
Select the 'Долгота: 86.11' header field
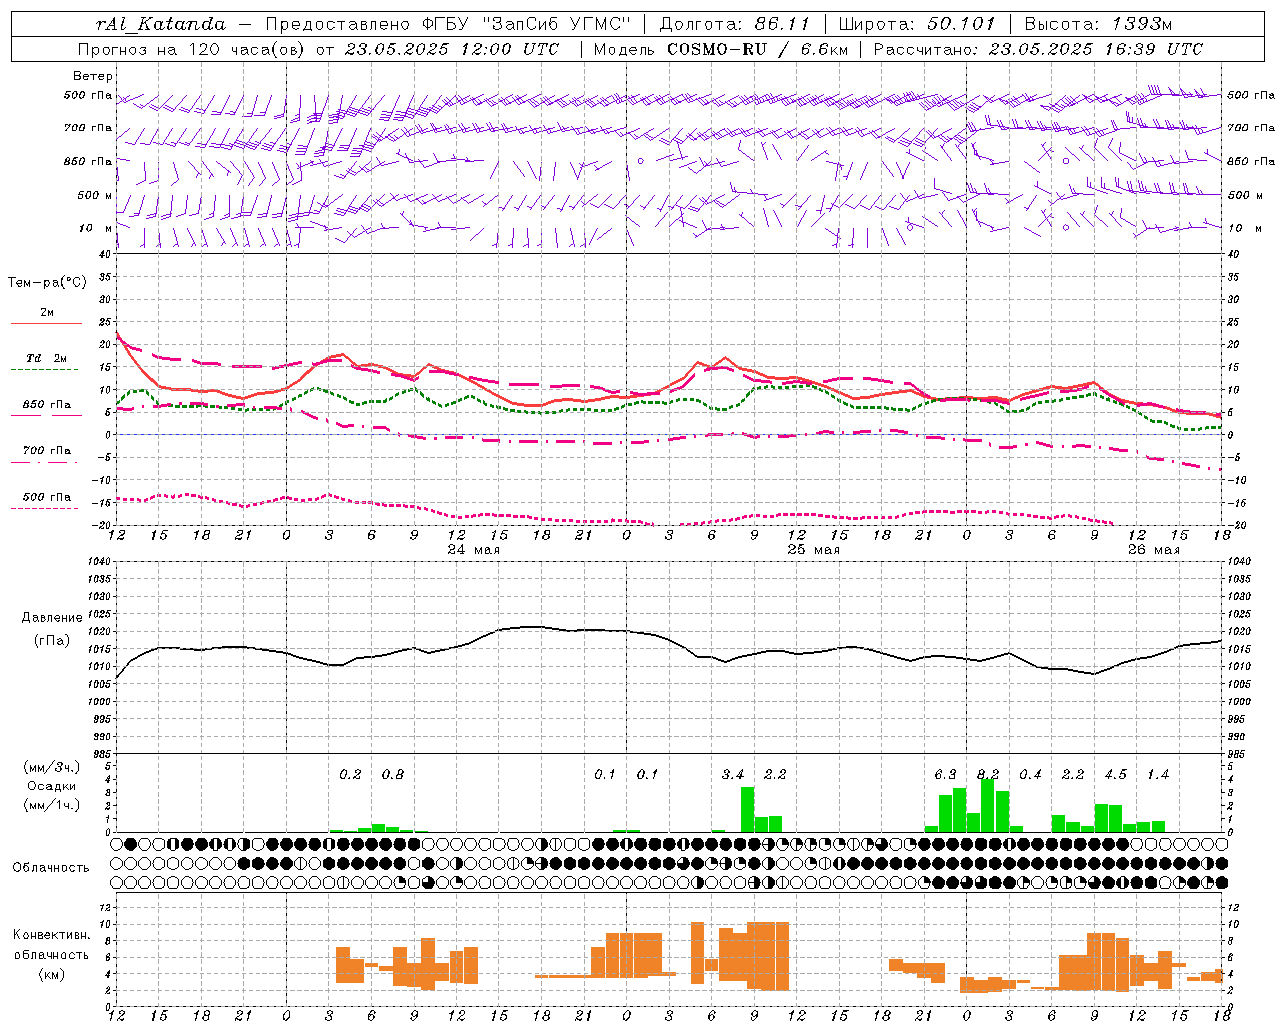tap(734, 24)
